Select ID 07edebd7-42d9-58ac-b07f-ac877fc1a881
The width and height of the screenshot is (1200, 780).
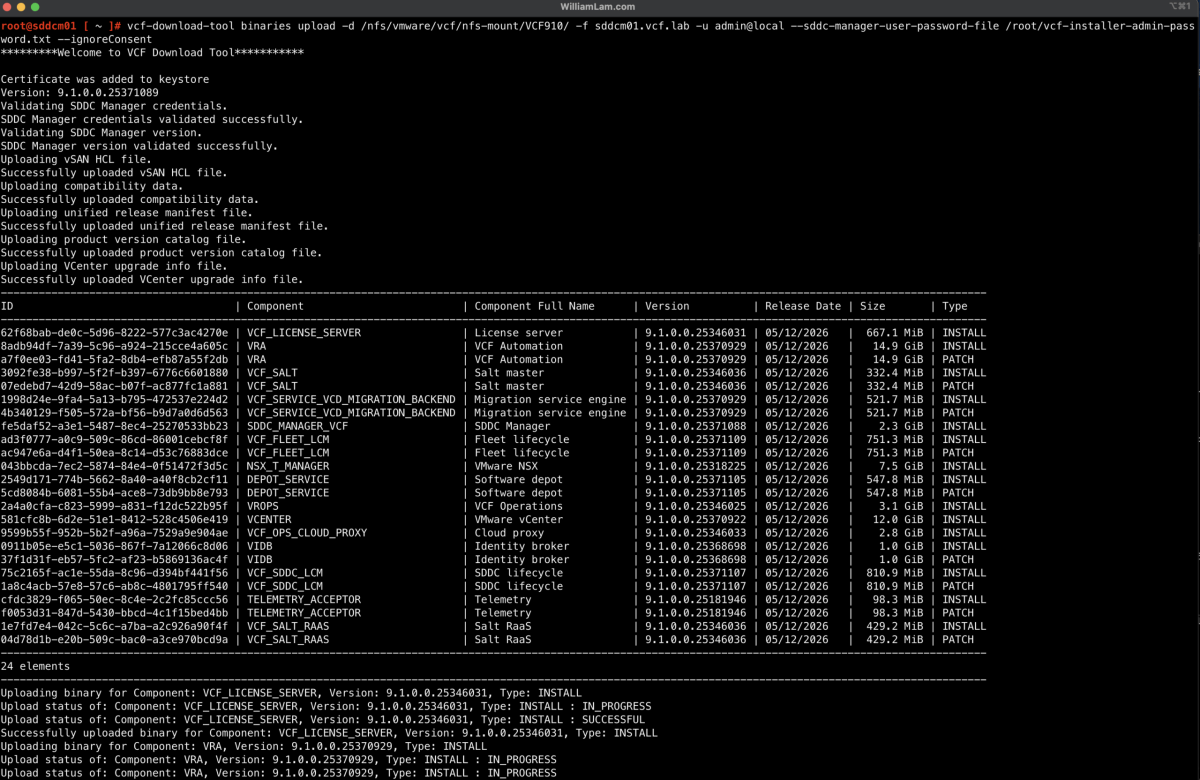pos(114,386)
